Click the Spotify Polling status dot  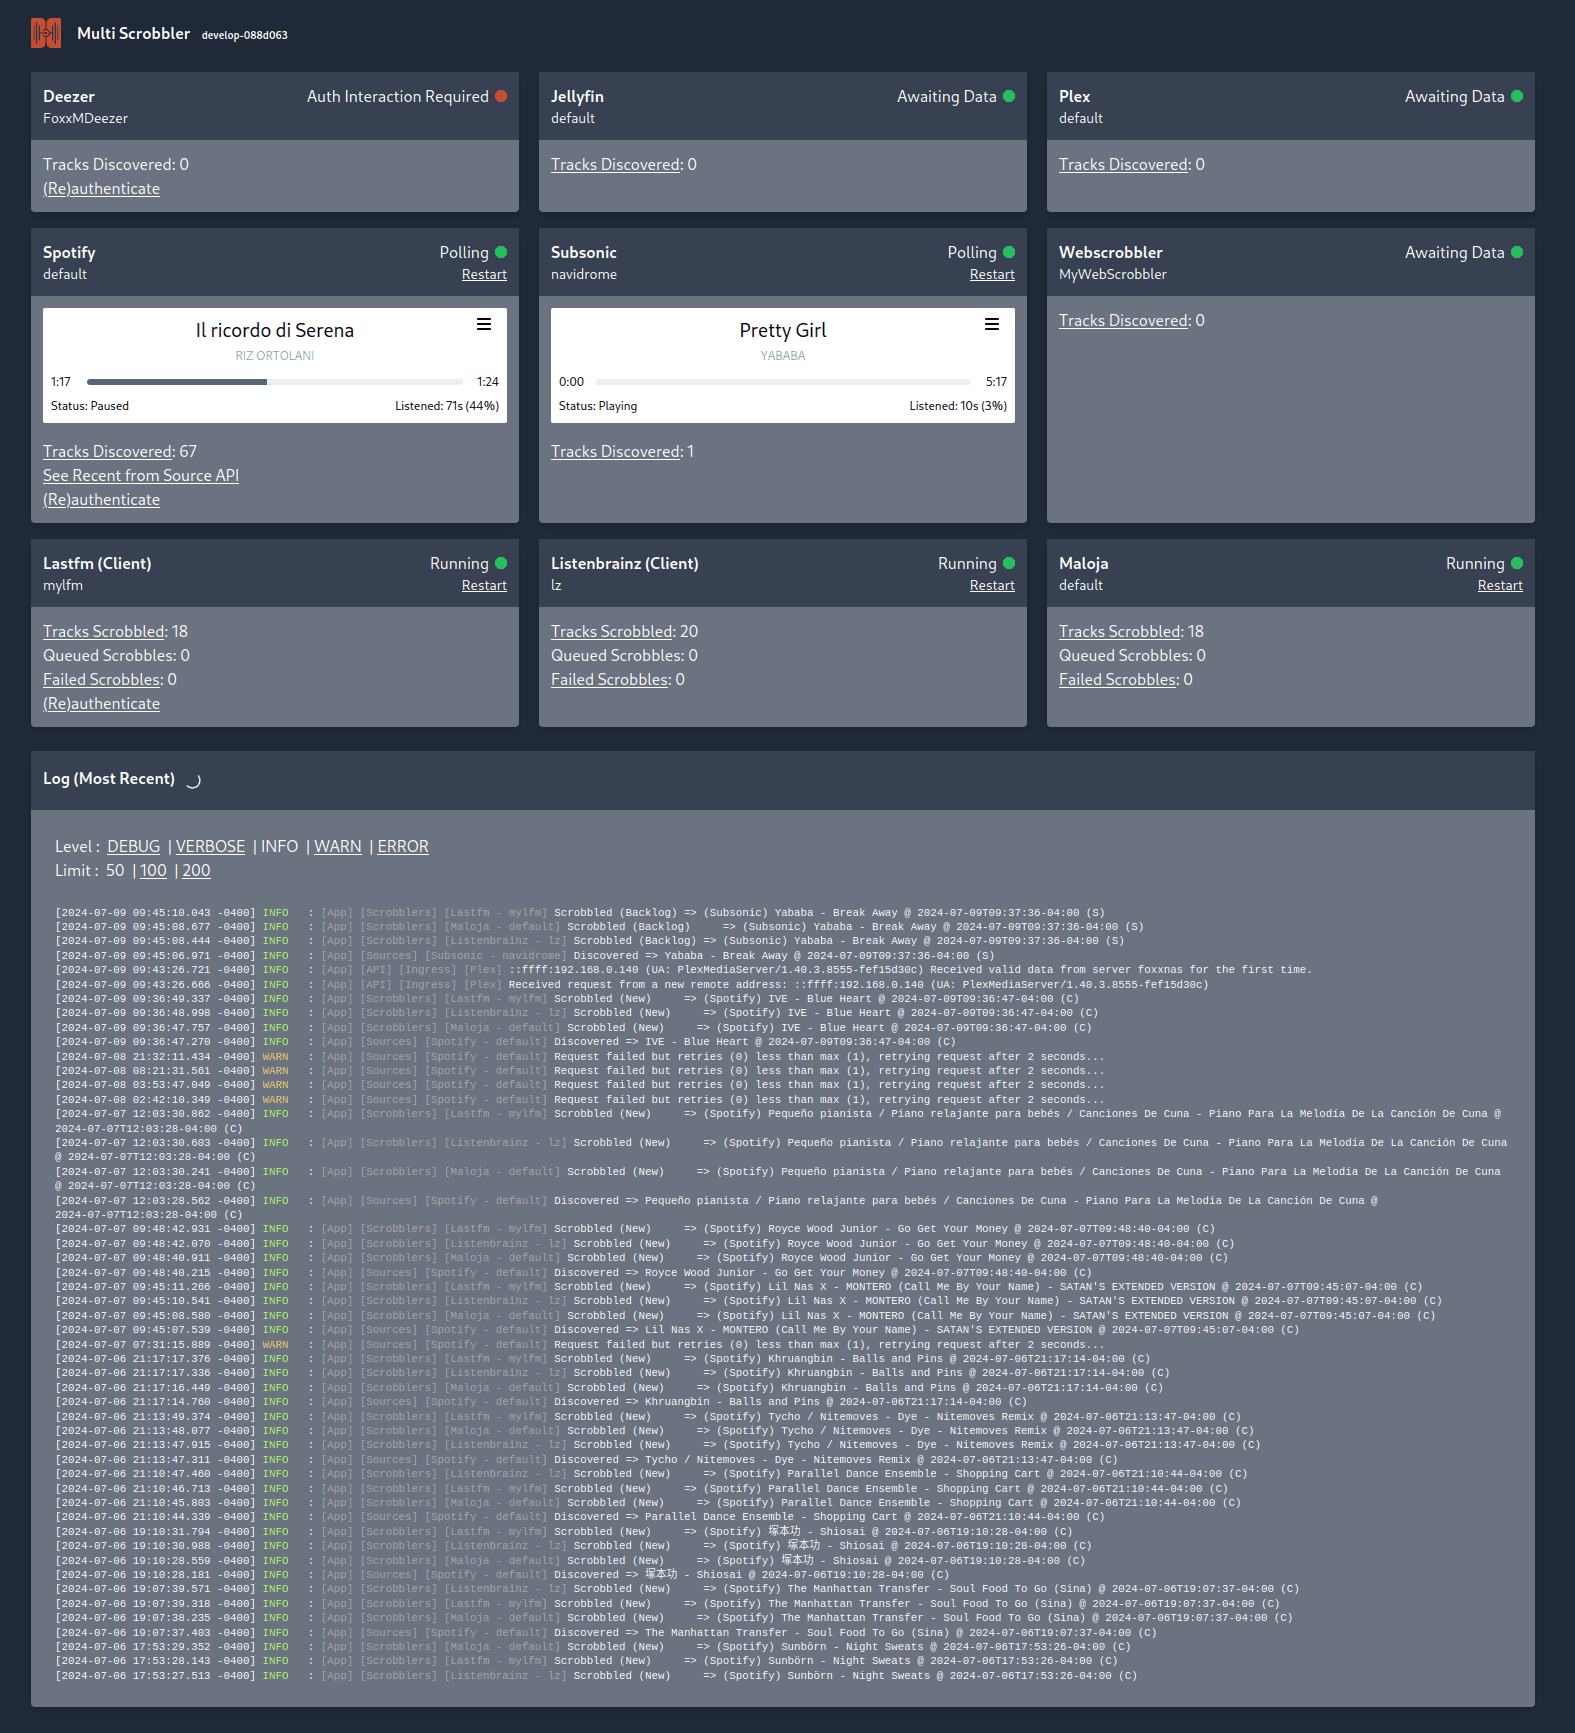coord(501,252)
